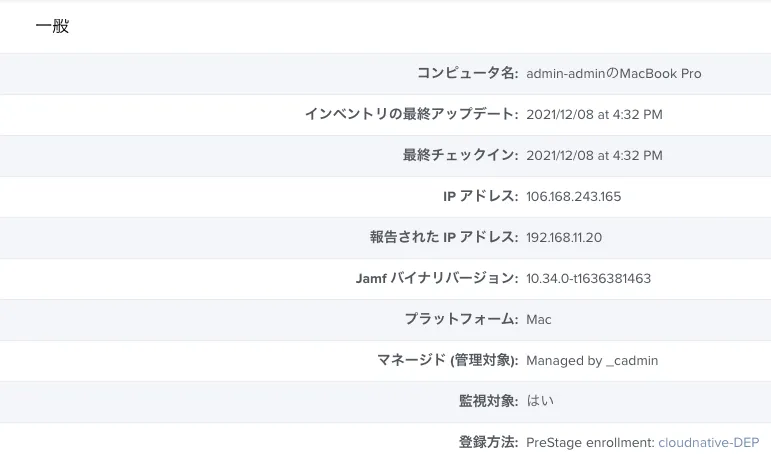Click the last check-in date value
Viewport: 771px width, 460px height.
pyautogui.click(x=594, y=156)
